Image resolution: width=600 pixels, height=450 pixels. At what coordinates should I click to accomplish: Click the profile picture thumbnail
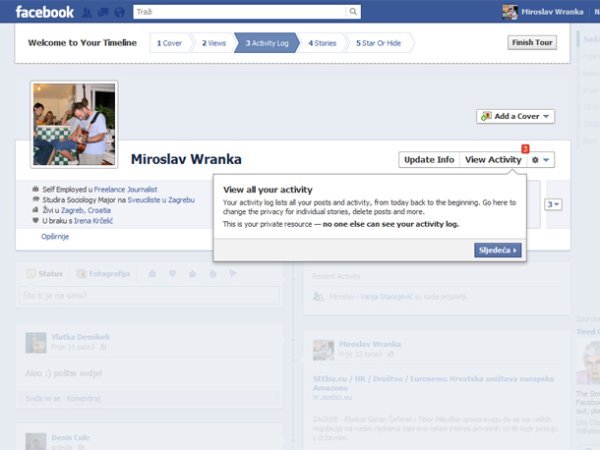point(74,124)
